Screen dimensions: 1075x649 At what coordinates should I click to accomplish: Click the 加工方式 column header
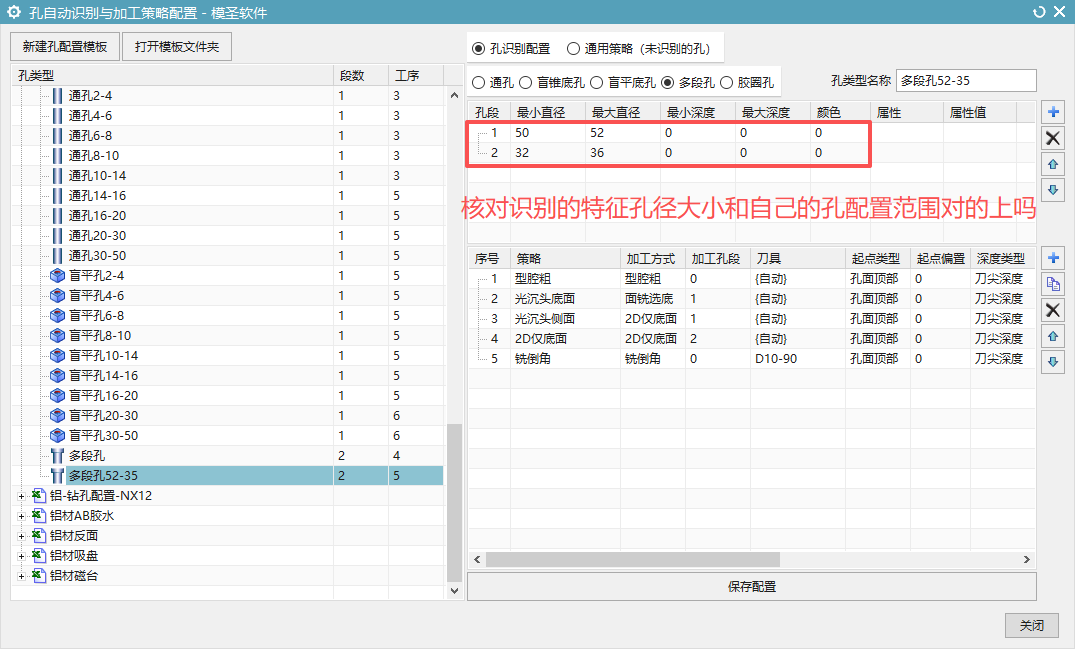[x=652, y=258]
